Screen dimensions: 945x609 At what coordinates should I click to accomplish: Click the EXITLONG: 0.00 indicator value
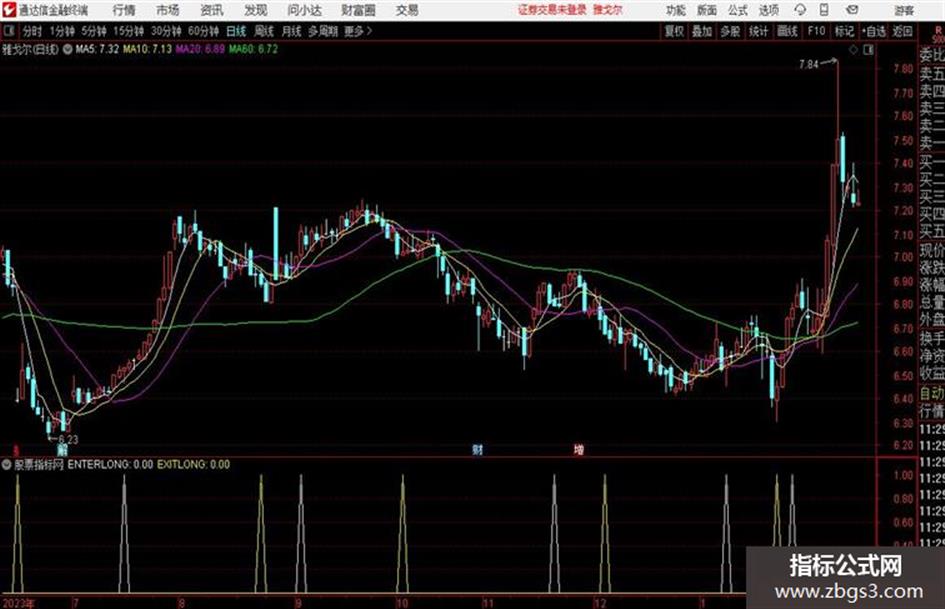[193, 464]
